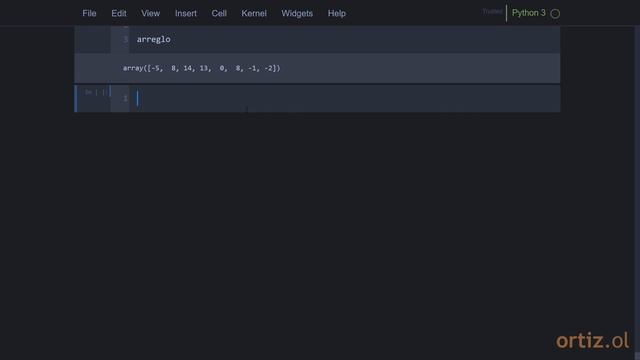Screen dimensions: 640x360
Task: Click the array output text
Action: 202,68
